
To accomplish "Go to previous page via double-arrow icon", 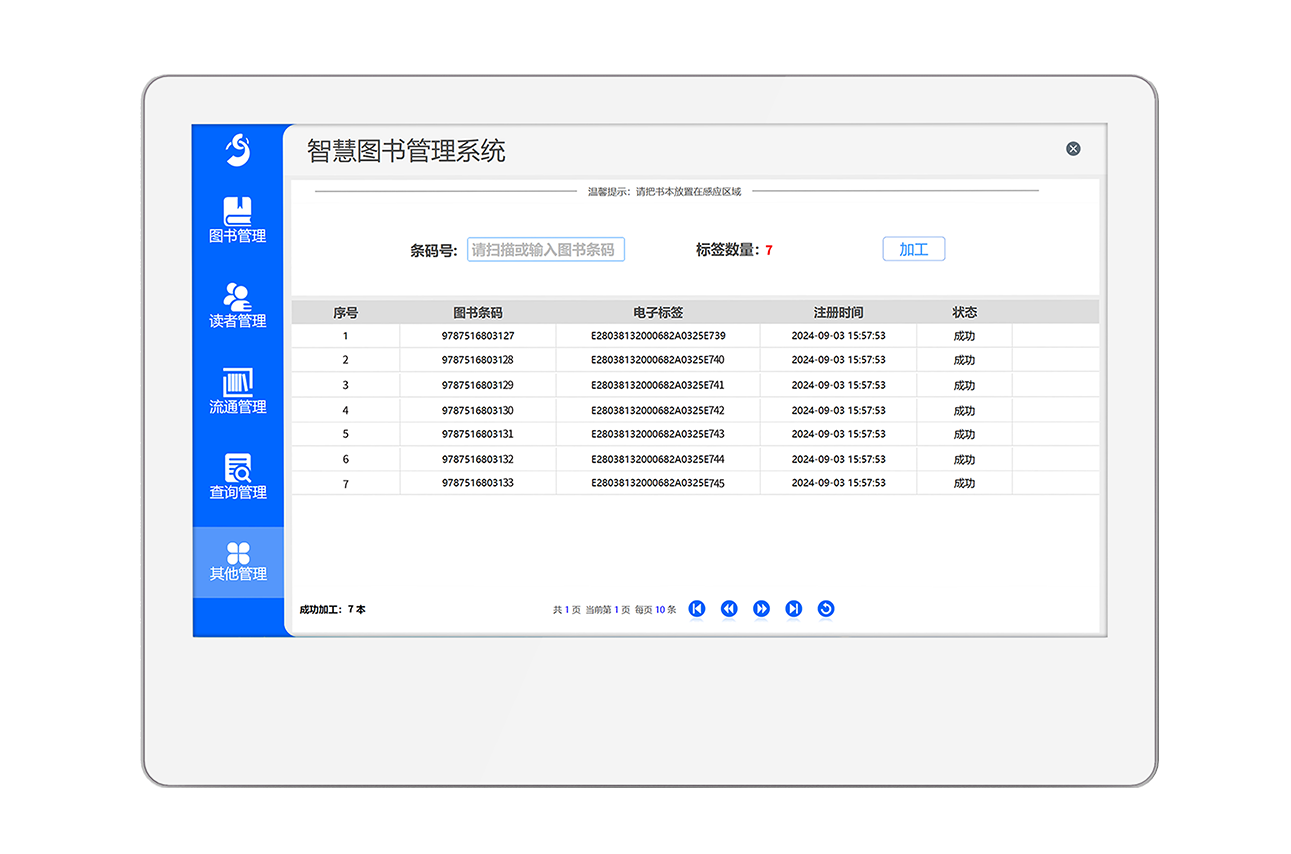I will pyautogui.click(x=729, y=608).
